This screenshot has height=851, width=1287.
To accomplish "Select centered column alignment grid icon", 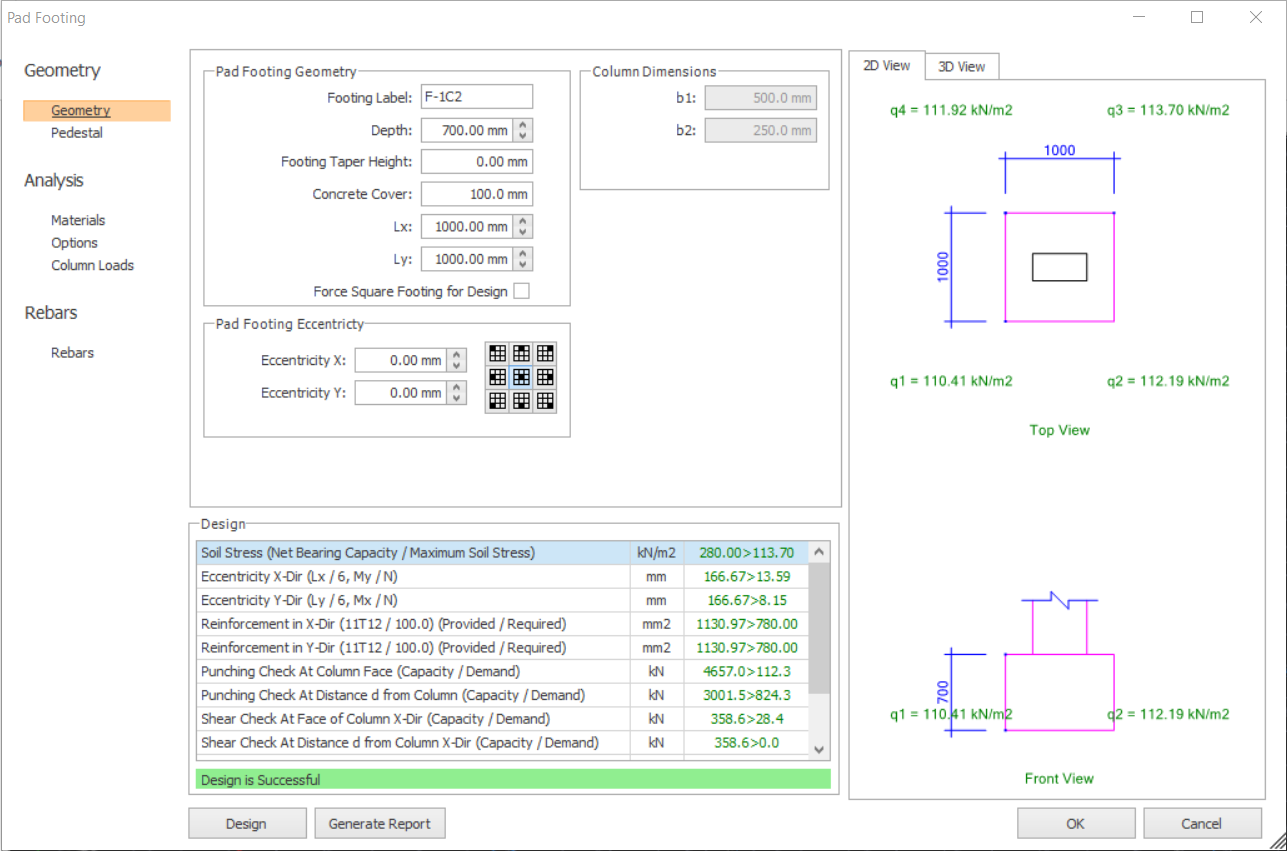I will pos(521,377).
